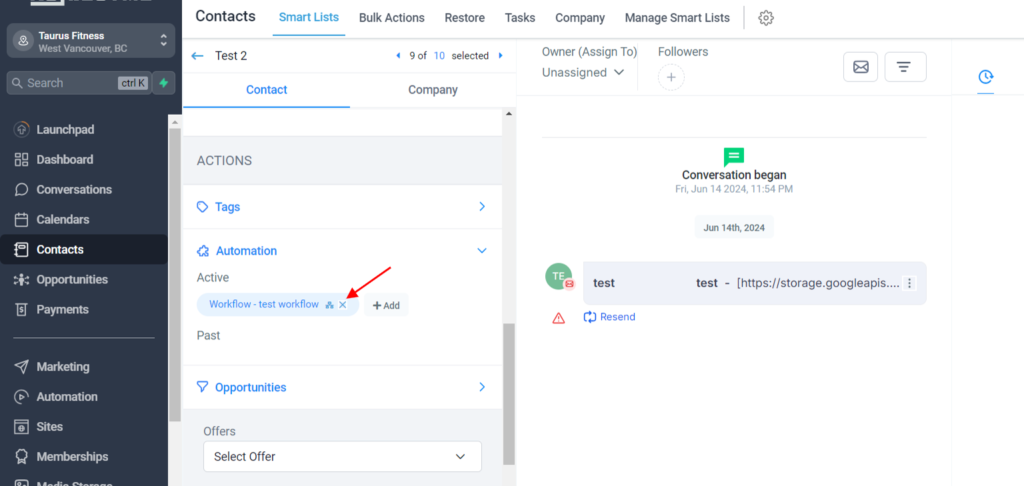Click the settings gear icon in top bar
The width and height of the screenshot is (1024, 486).
(x=766, y=18)
